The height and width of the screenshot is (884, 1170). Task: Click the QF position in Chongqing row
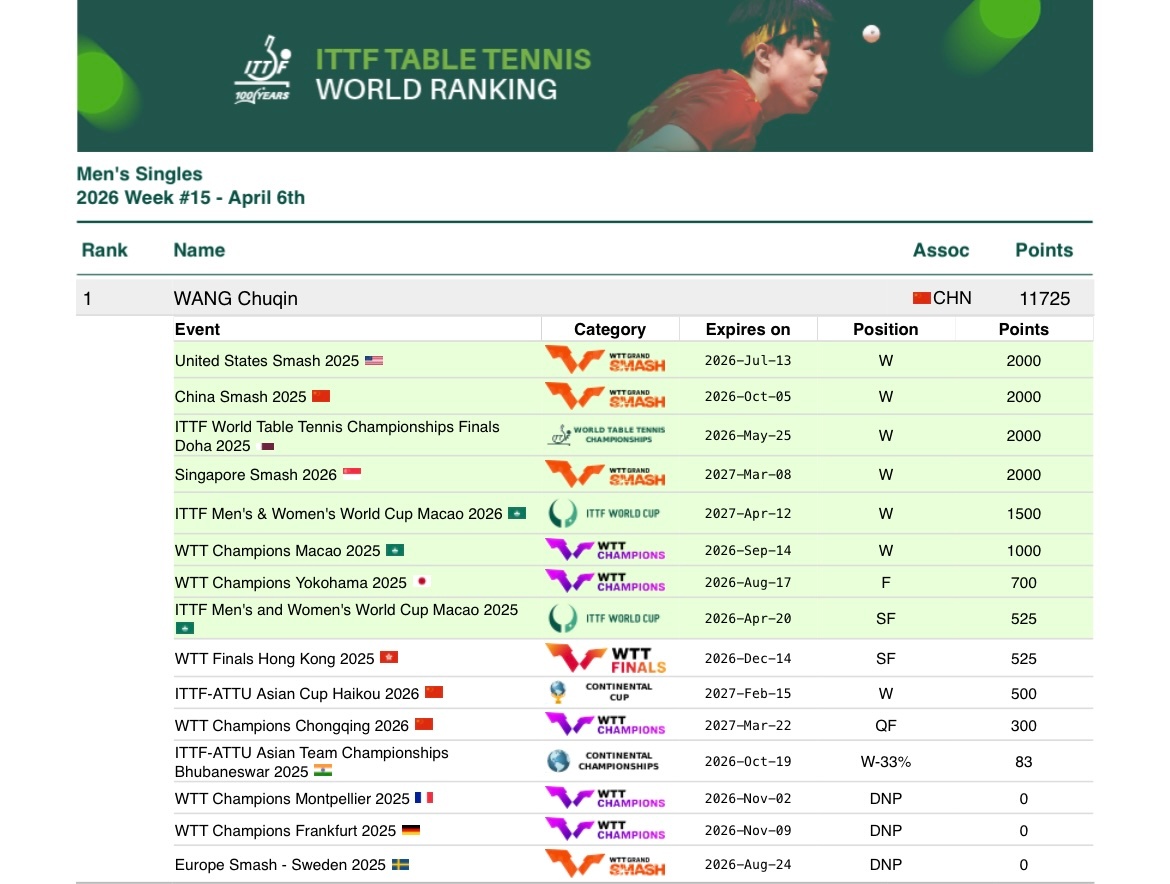(x=886, y=725)
